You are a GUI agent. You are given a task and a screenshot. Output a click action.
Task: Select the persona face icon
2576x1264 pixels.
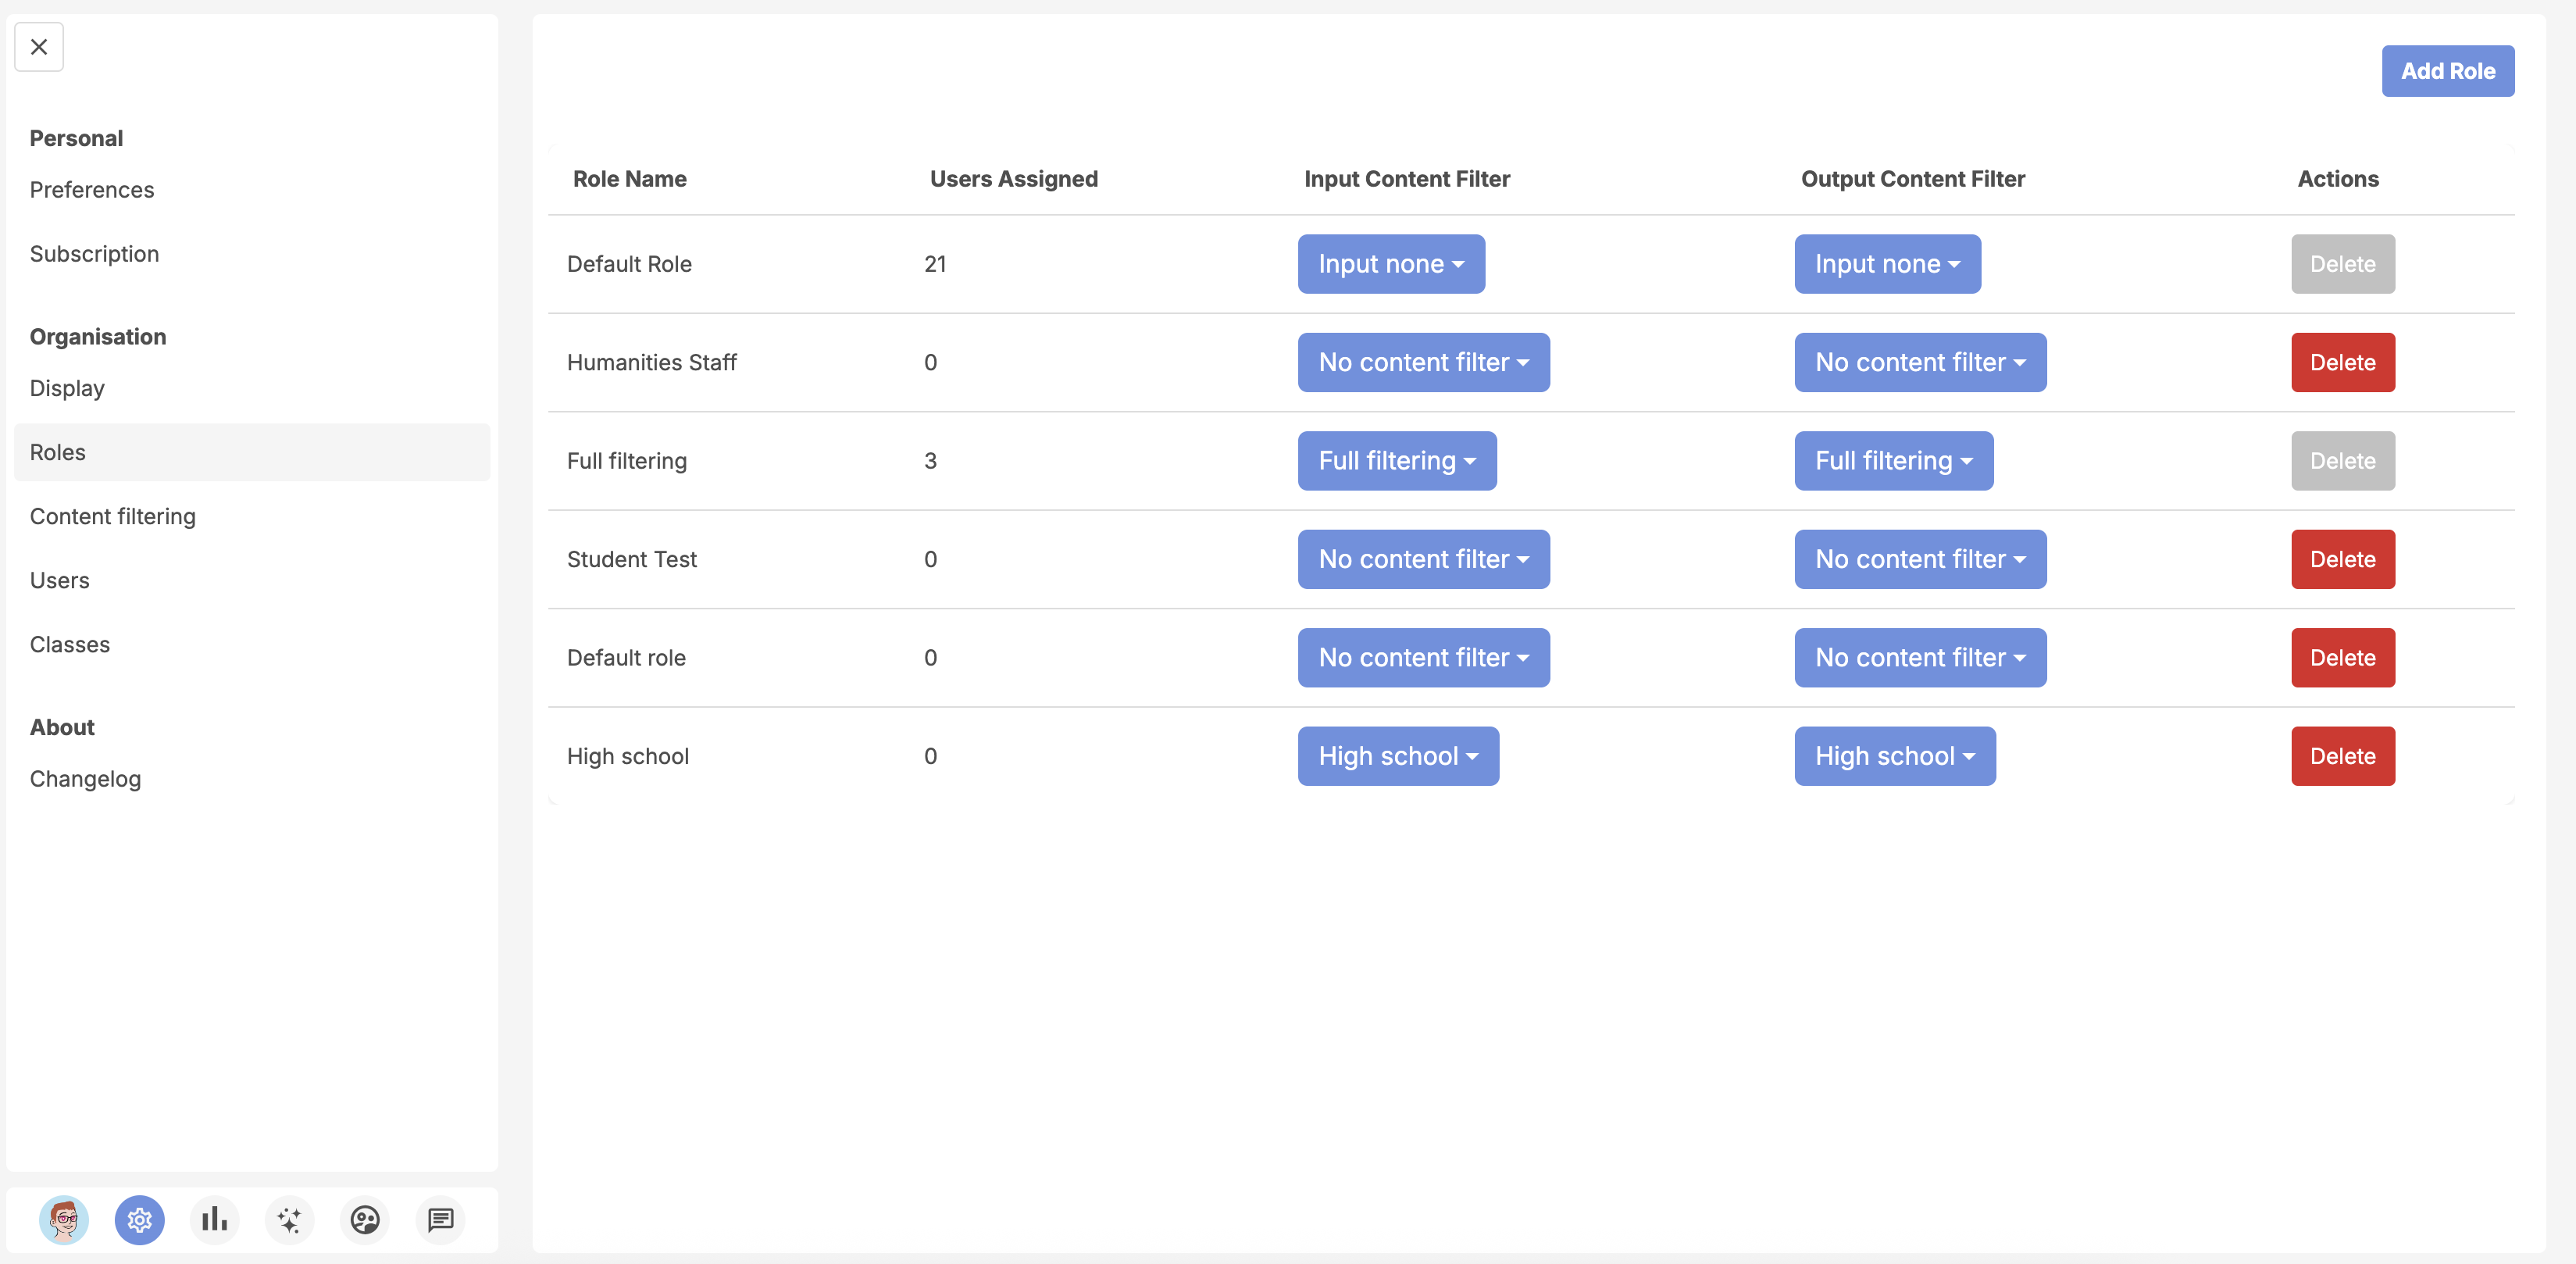[x=364, y=1220]
